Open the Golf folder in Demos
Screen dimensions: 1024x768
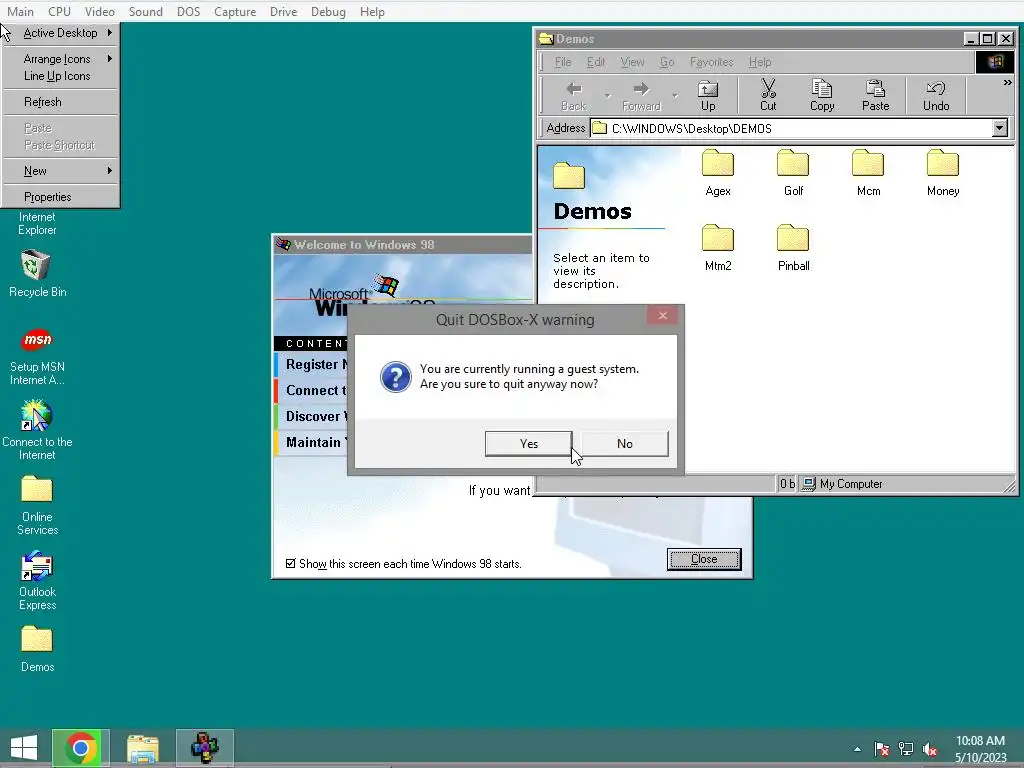793,172
